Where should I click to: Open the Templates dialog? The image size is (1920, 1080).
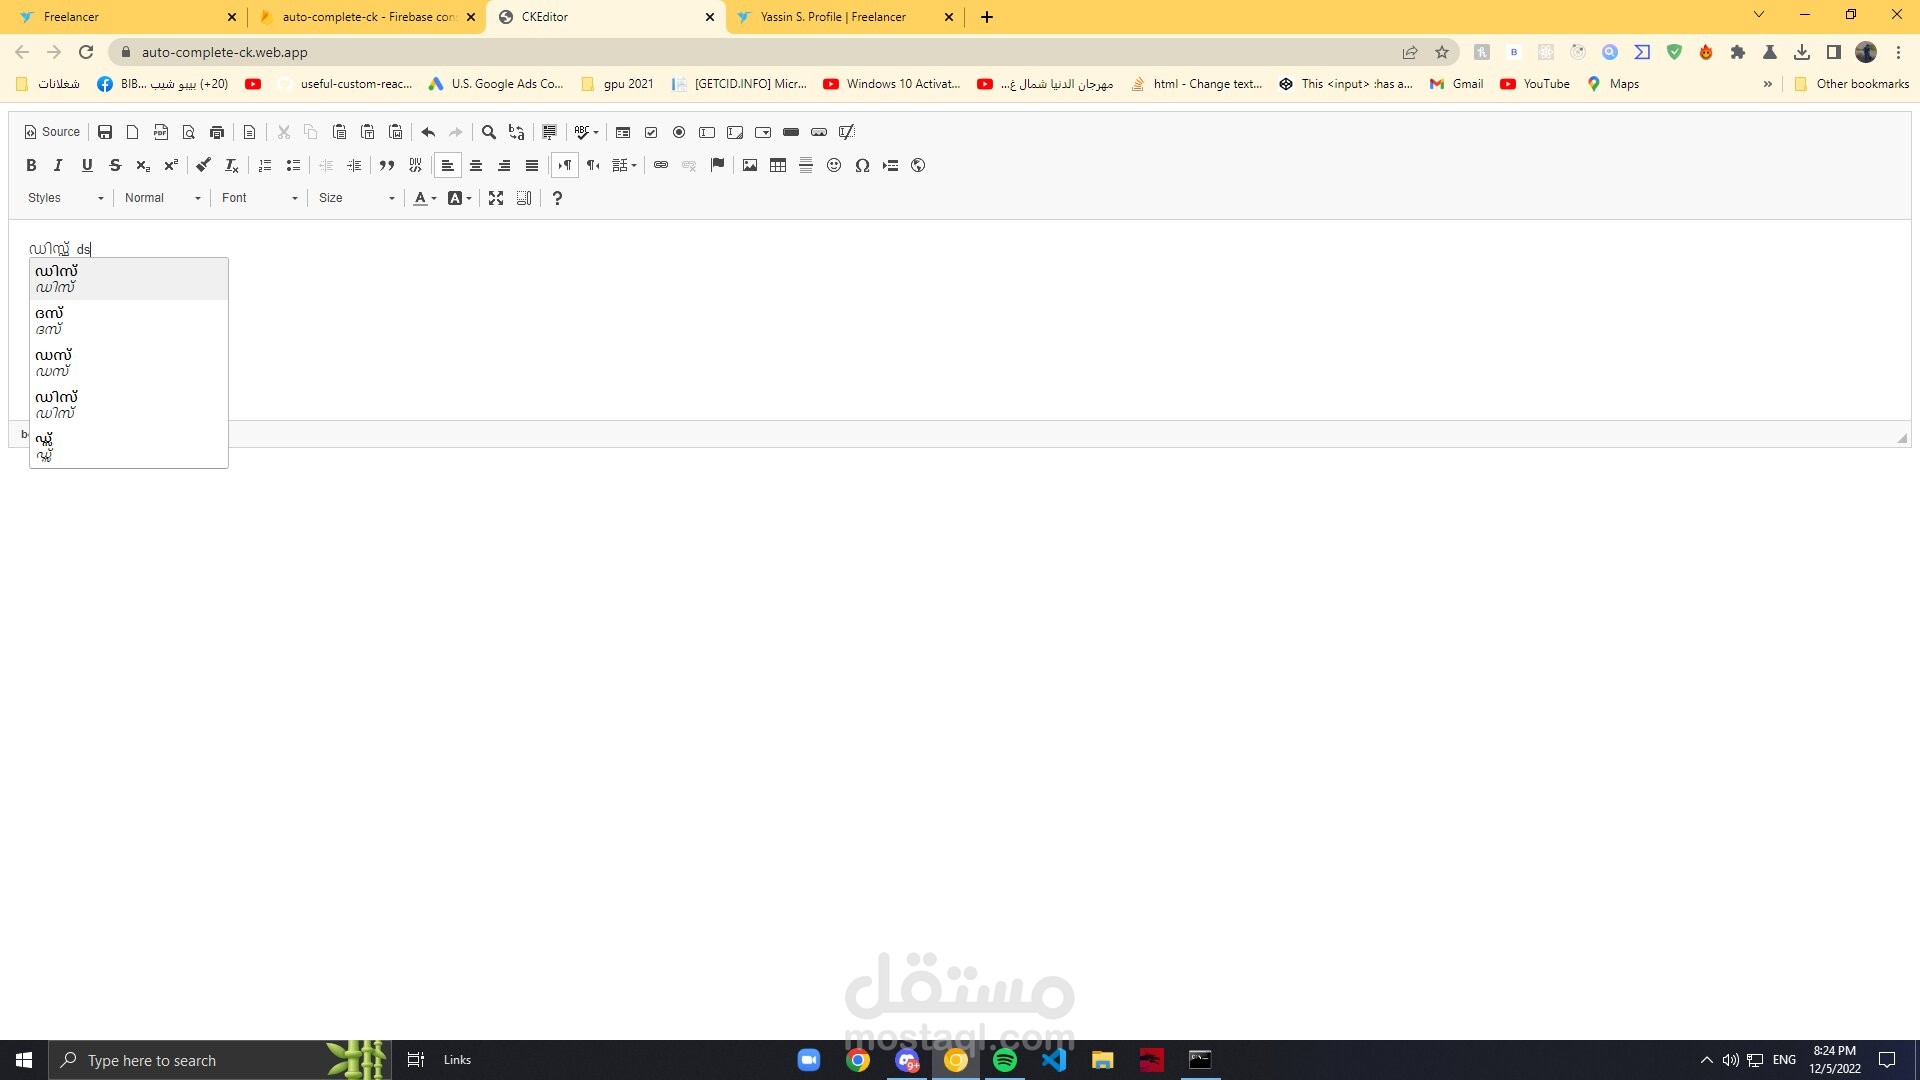pos(250,132)
